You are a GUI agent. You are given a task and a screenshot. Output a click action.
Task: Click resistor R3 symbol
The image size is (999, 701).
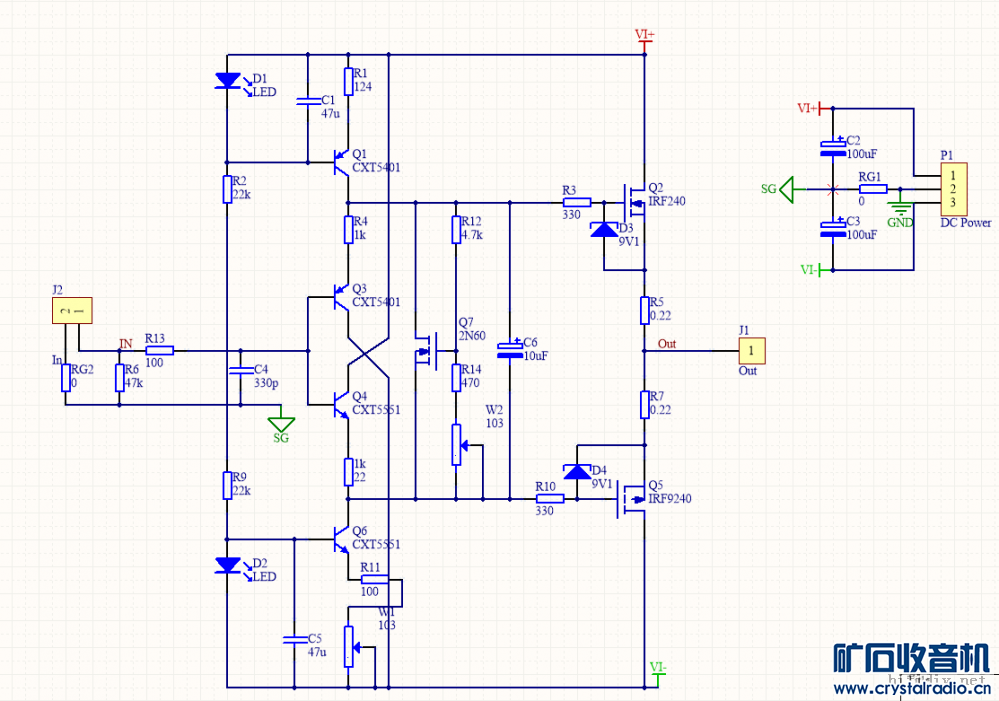pos(577,203)
